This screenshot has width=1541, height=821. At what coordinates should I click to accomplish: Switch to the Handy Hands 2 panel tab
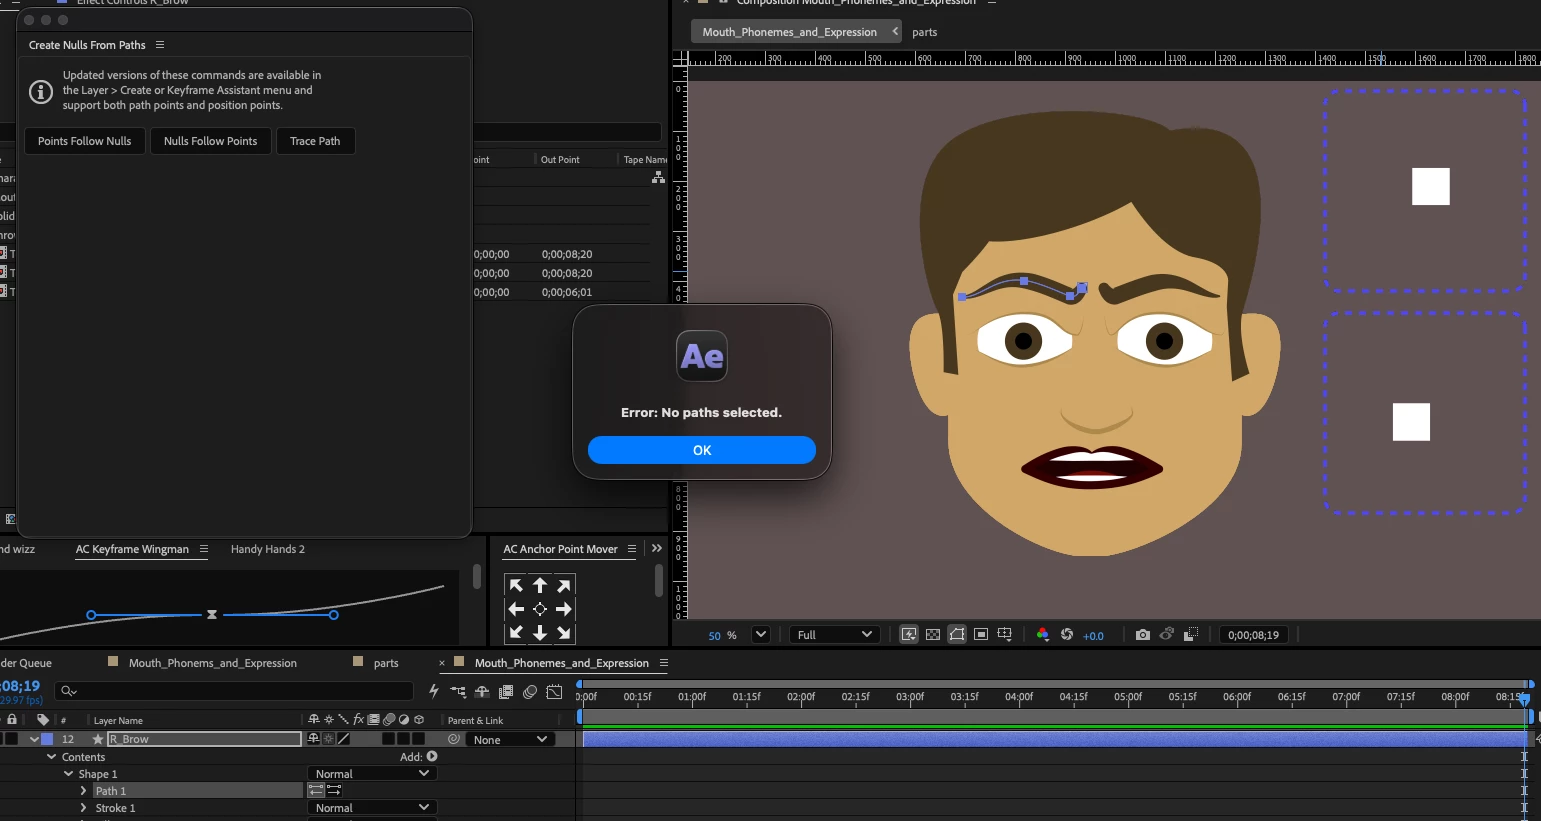click(268, 549)
